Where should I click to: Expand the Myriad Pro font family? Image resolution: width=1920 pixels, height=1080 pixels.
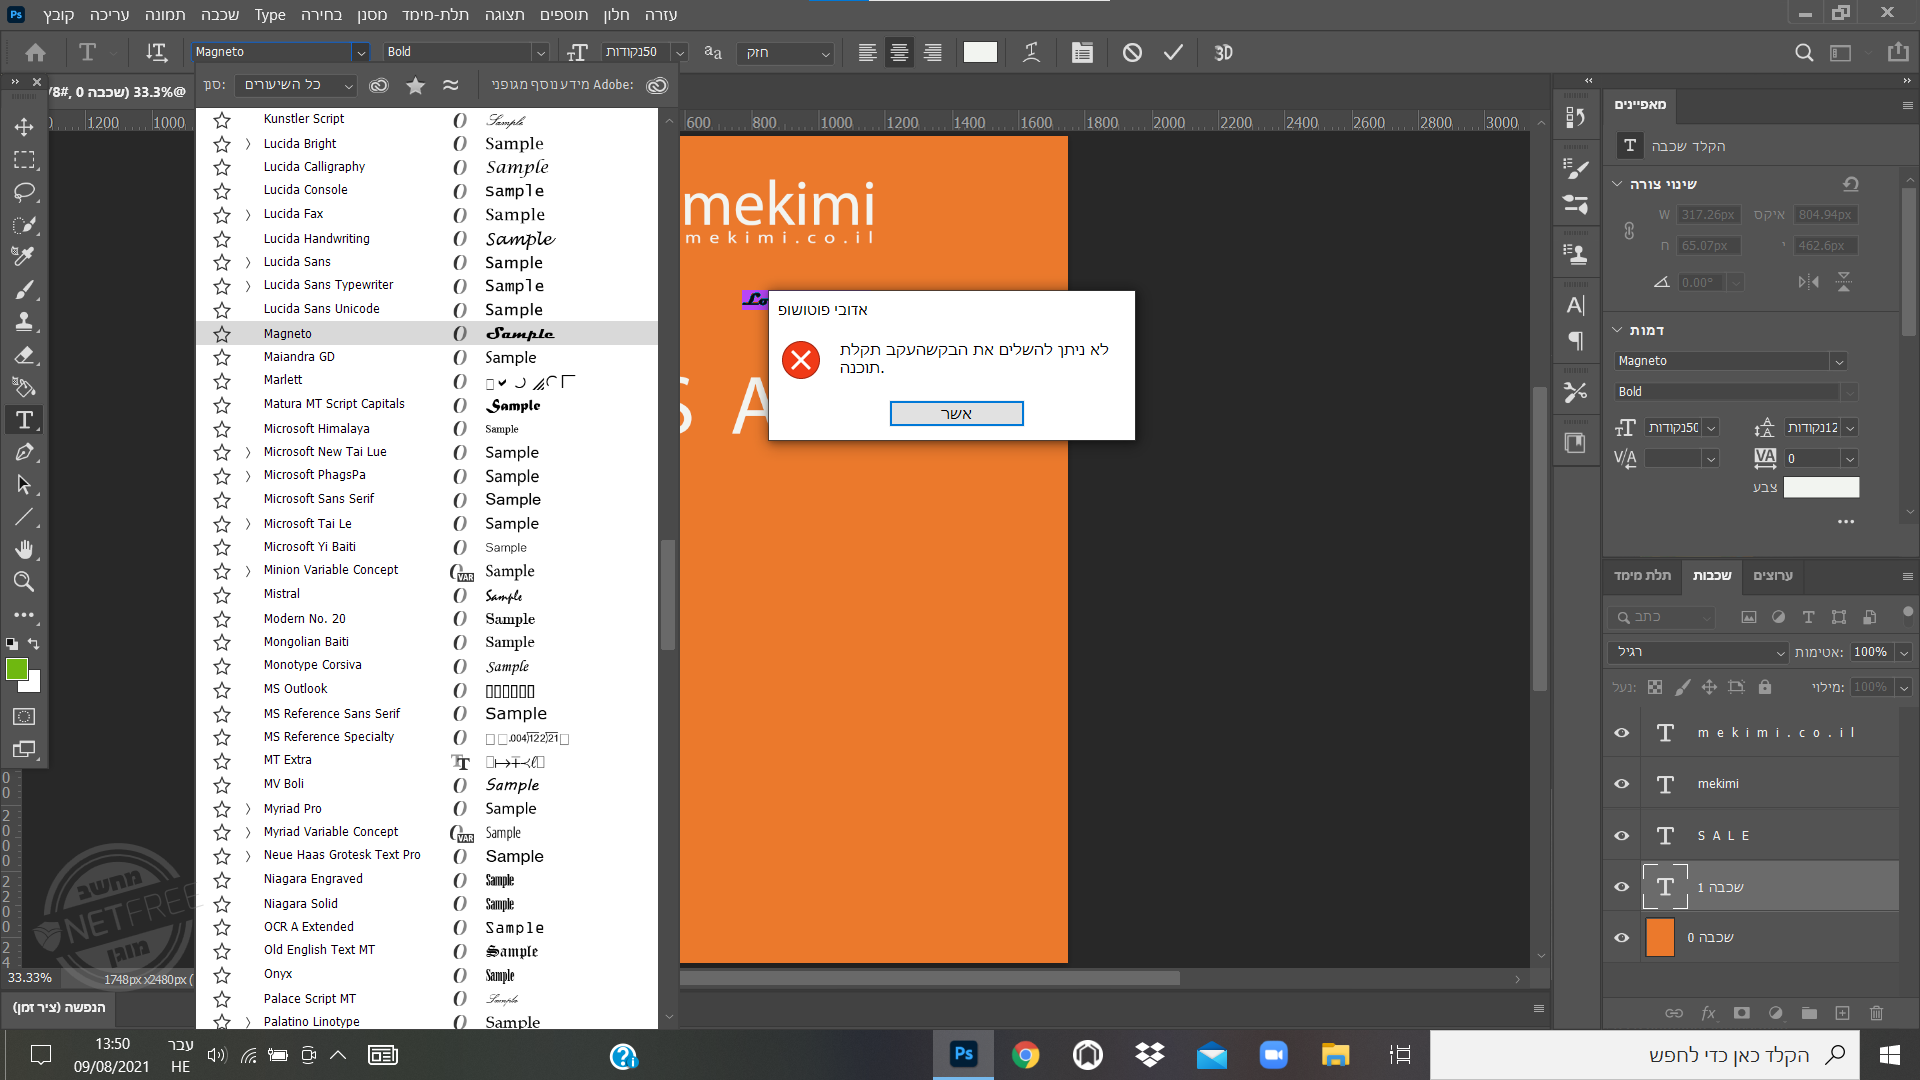tap(248, 809)
